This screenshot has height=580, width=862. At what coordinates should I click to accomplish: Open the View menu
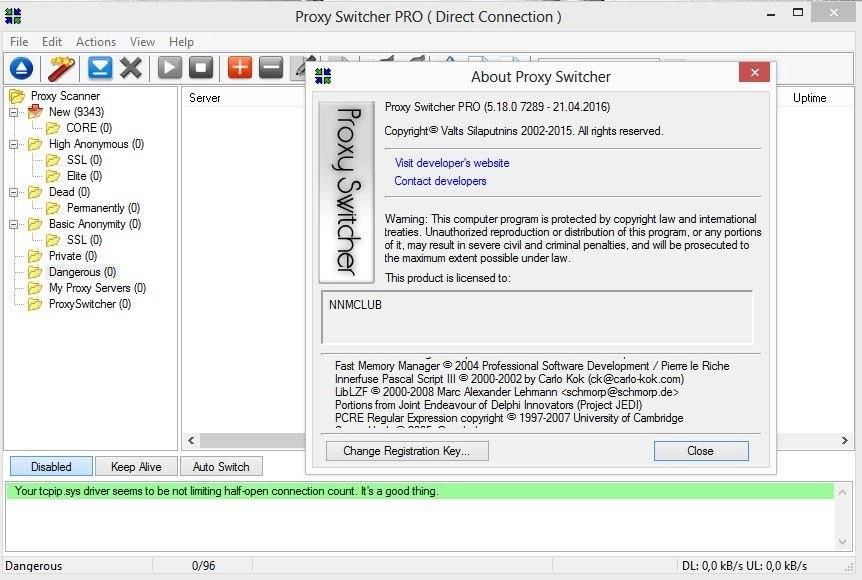click(x=142, y=42)
